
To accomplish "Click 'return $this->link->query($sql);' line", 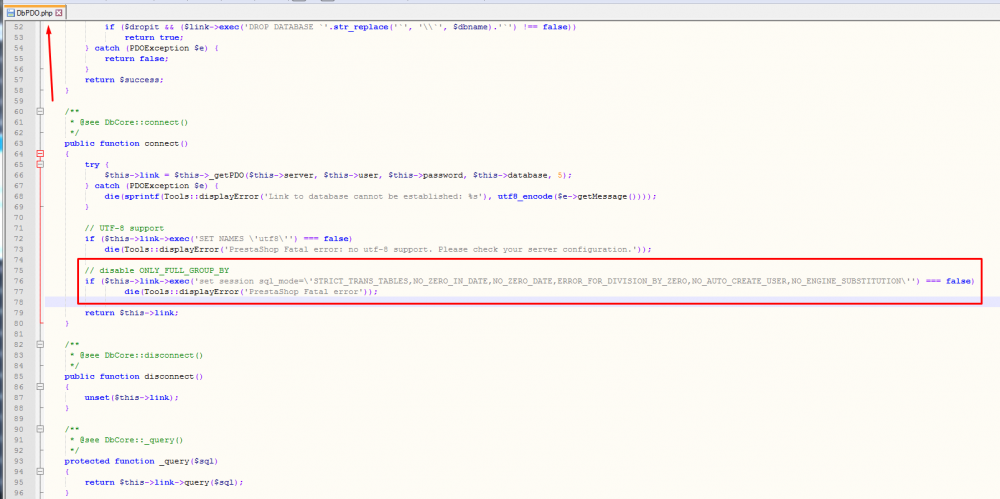I will 164,482.
